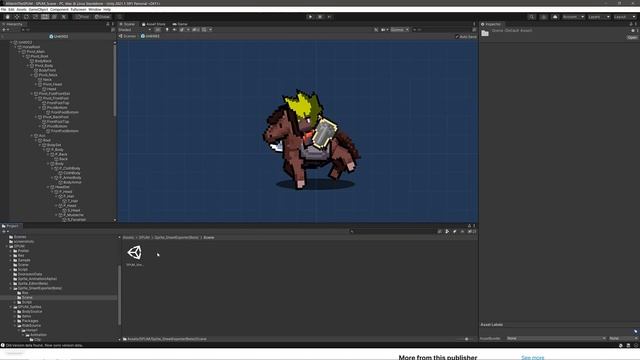Select the Scale tool in the toolbar
The image size is (640, 360).
[x=36, y=17]
